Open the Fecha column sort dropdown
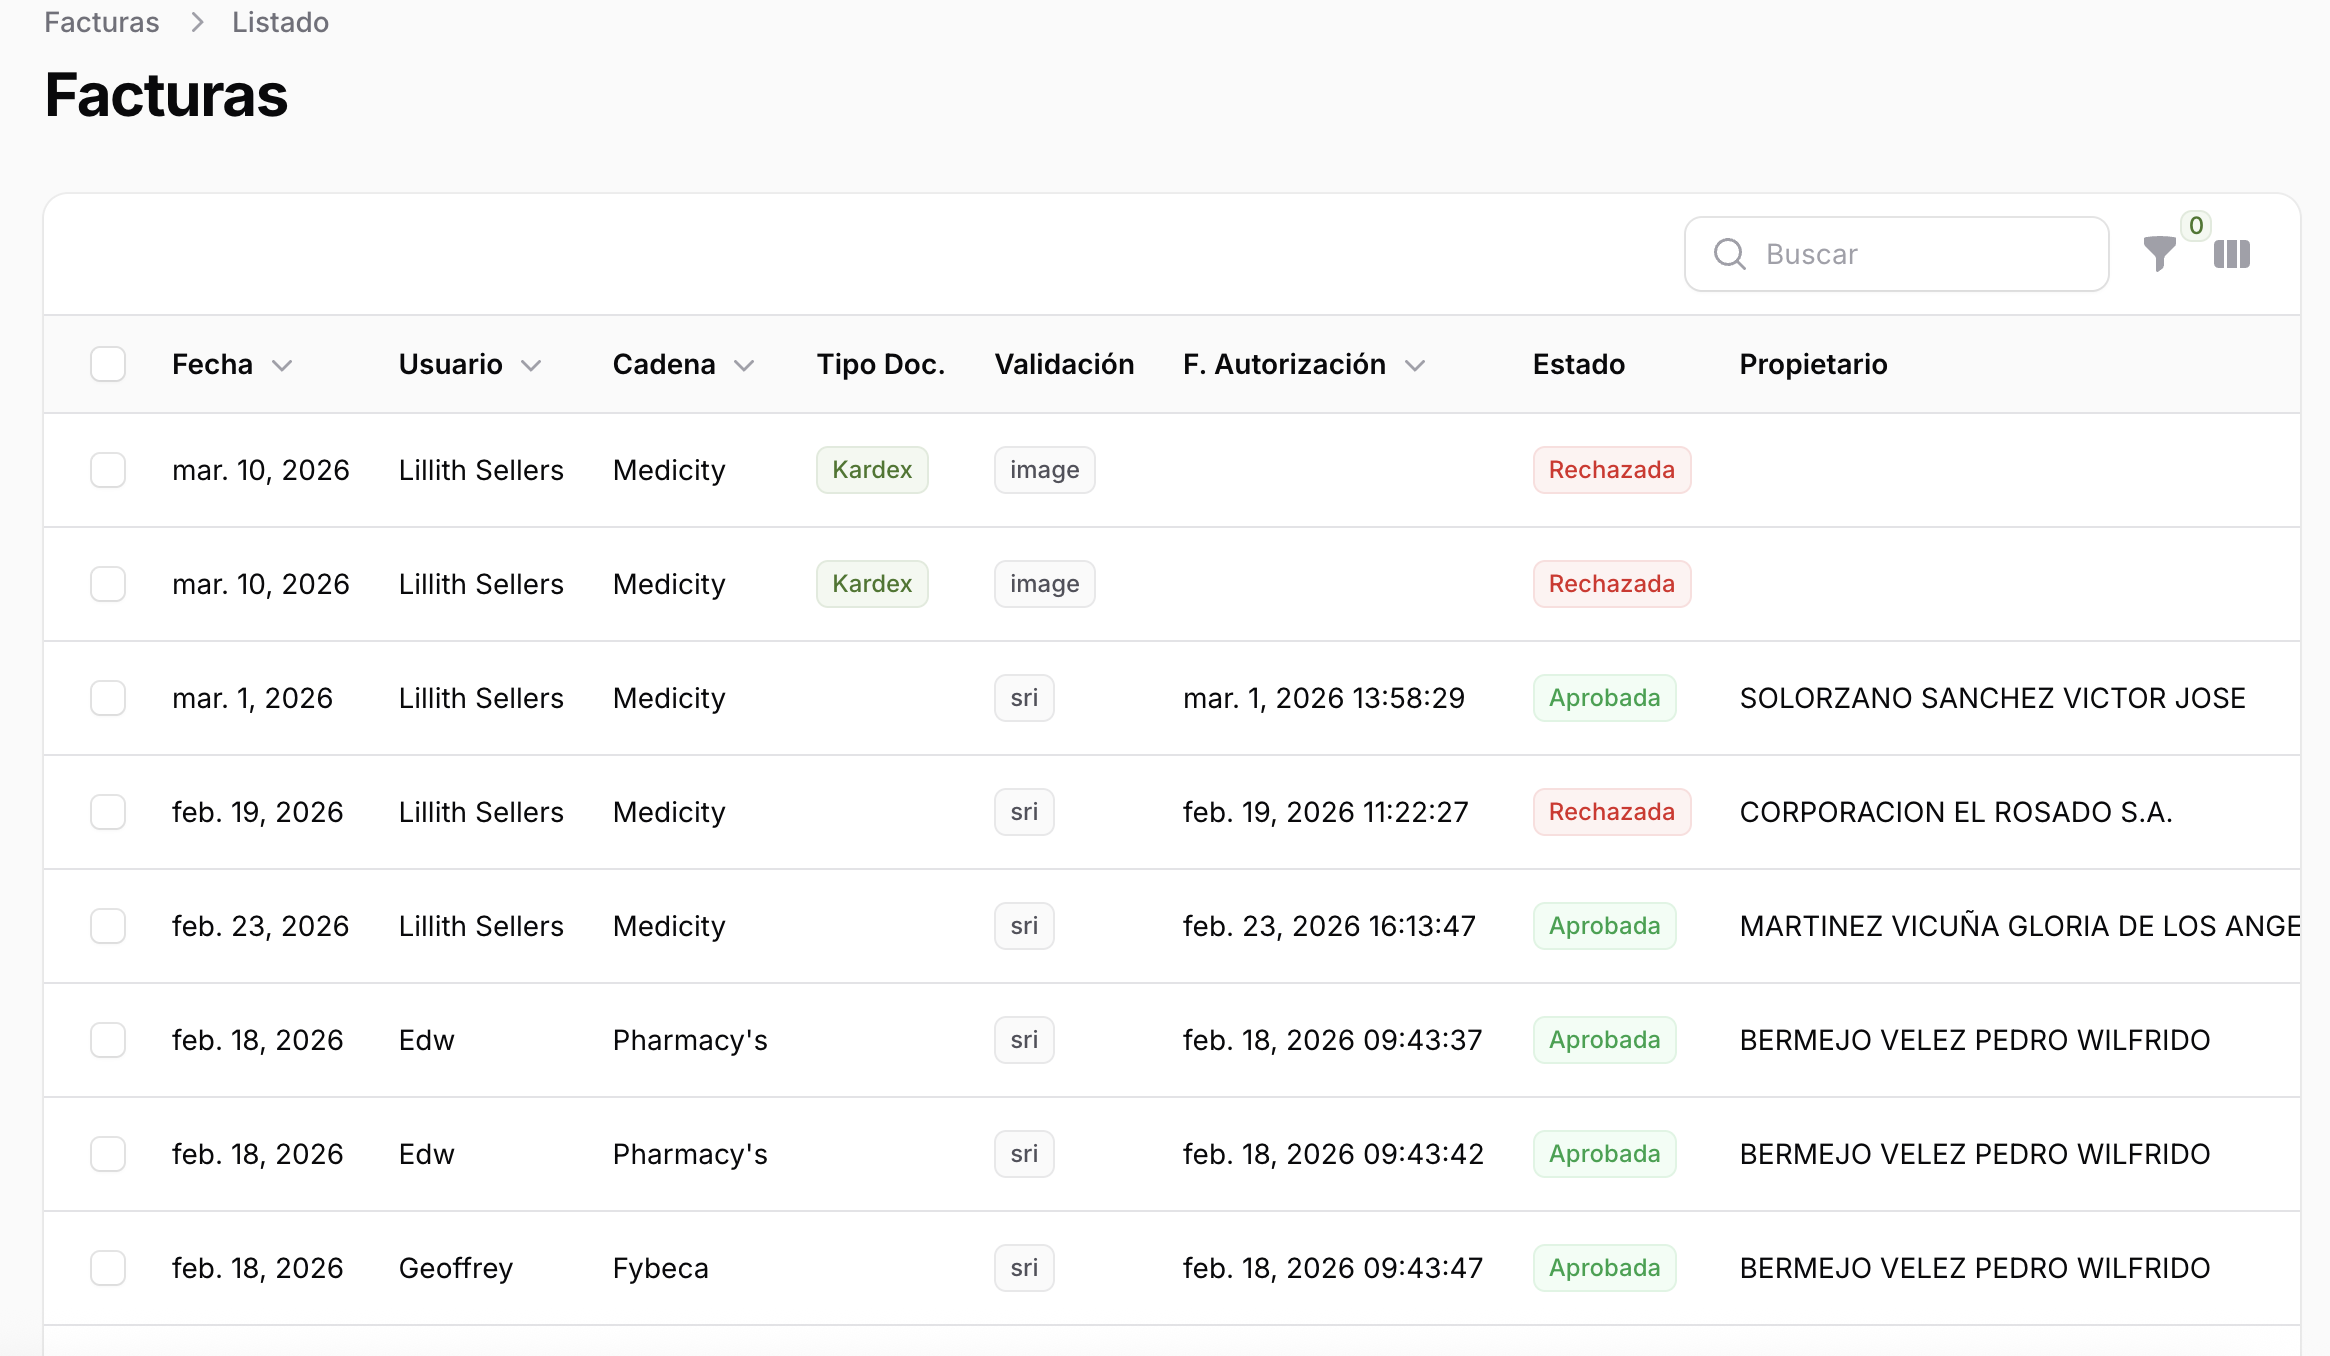2330x1356 pixels. click(283, 365)
